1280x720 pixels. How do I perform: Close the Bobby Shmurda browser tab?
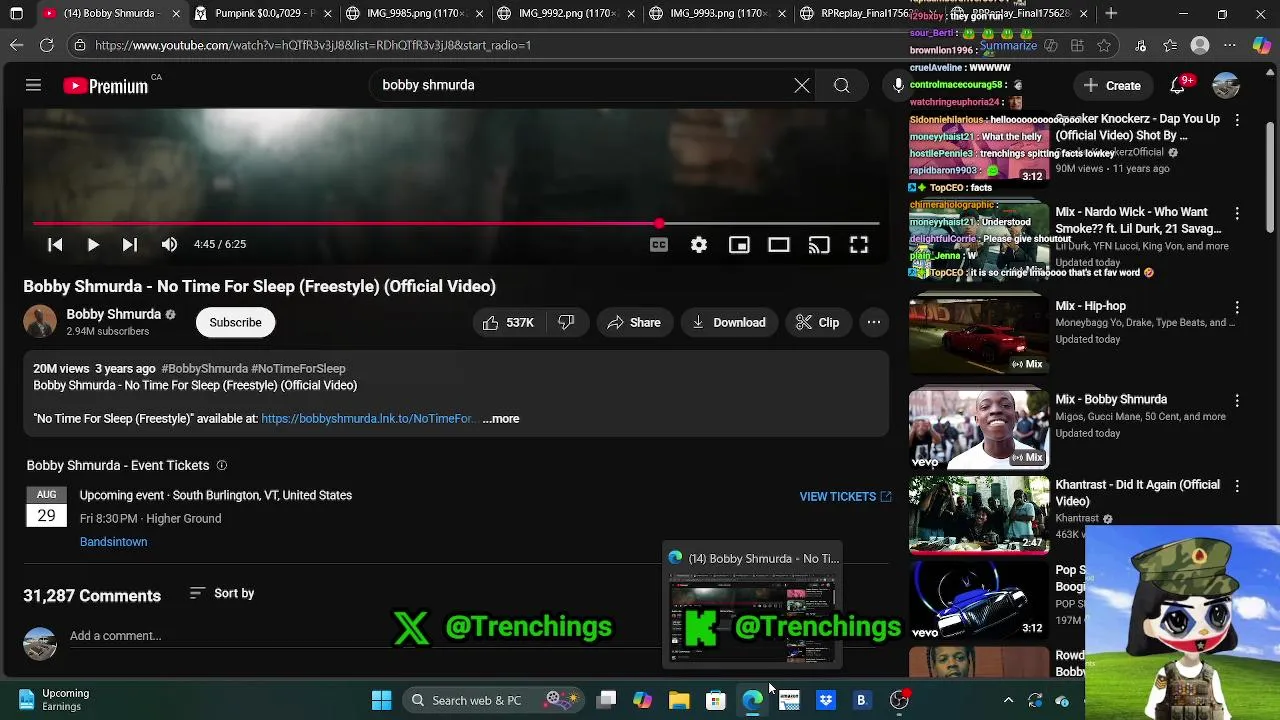pyautogui.click(x=176, y=14)
